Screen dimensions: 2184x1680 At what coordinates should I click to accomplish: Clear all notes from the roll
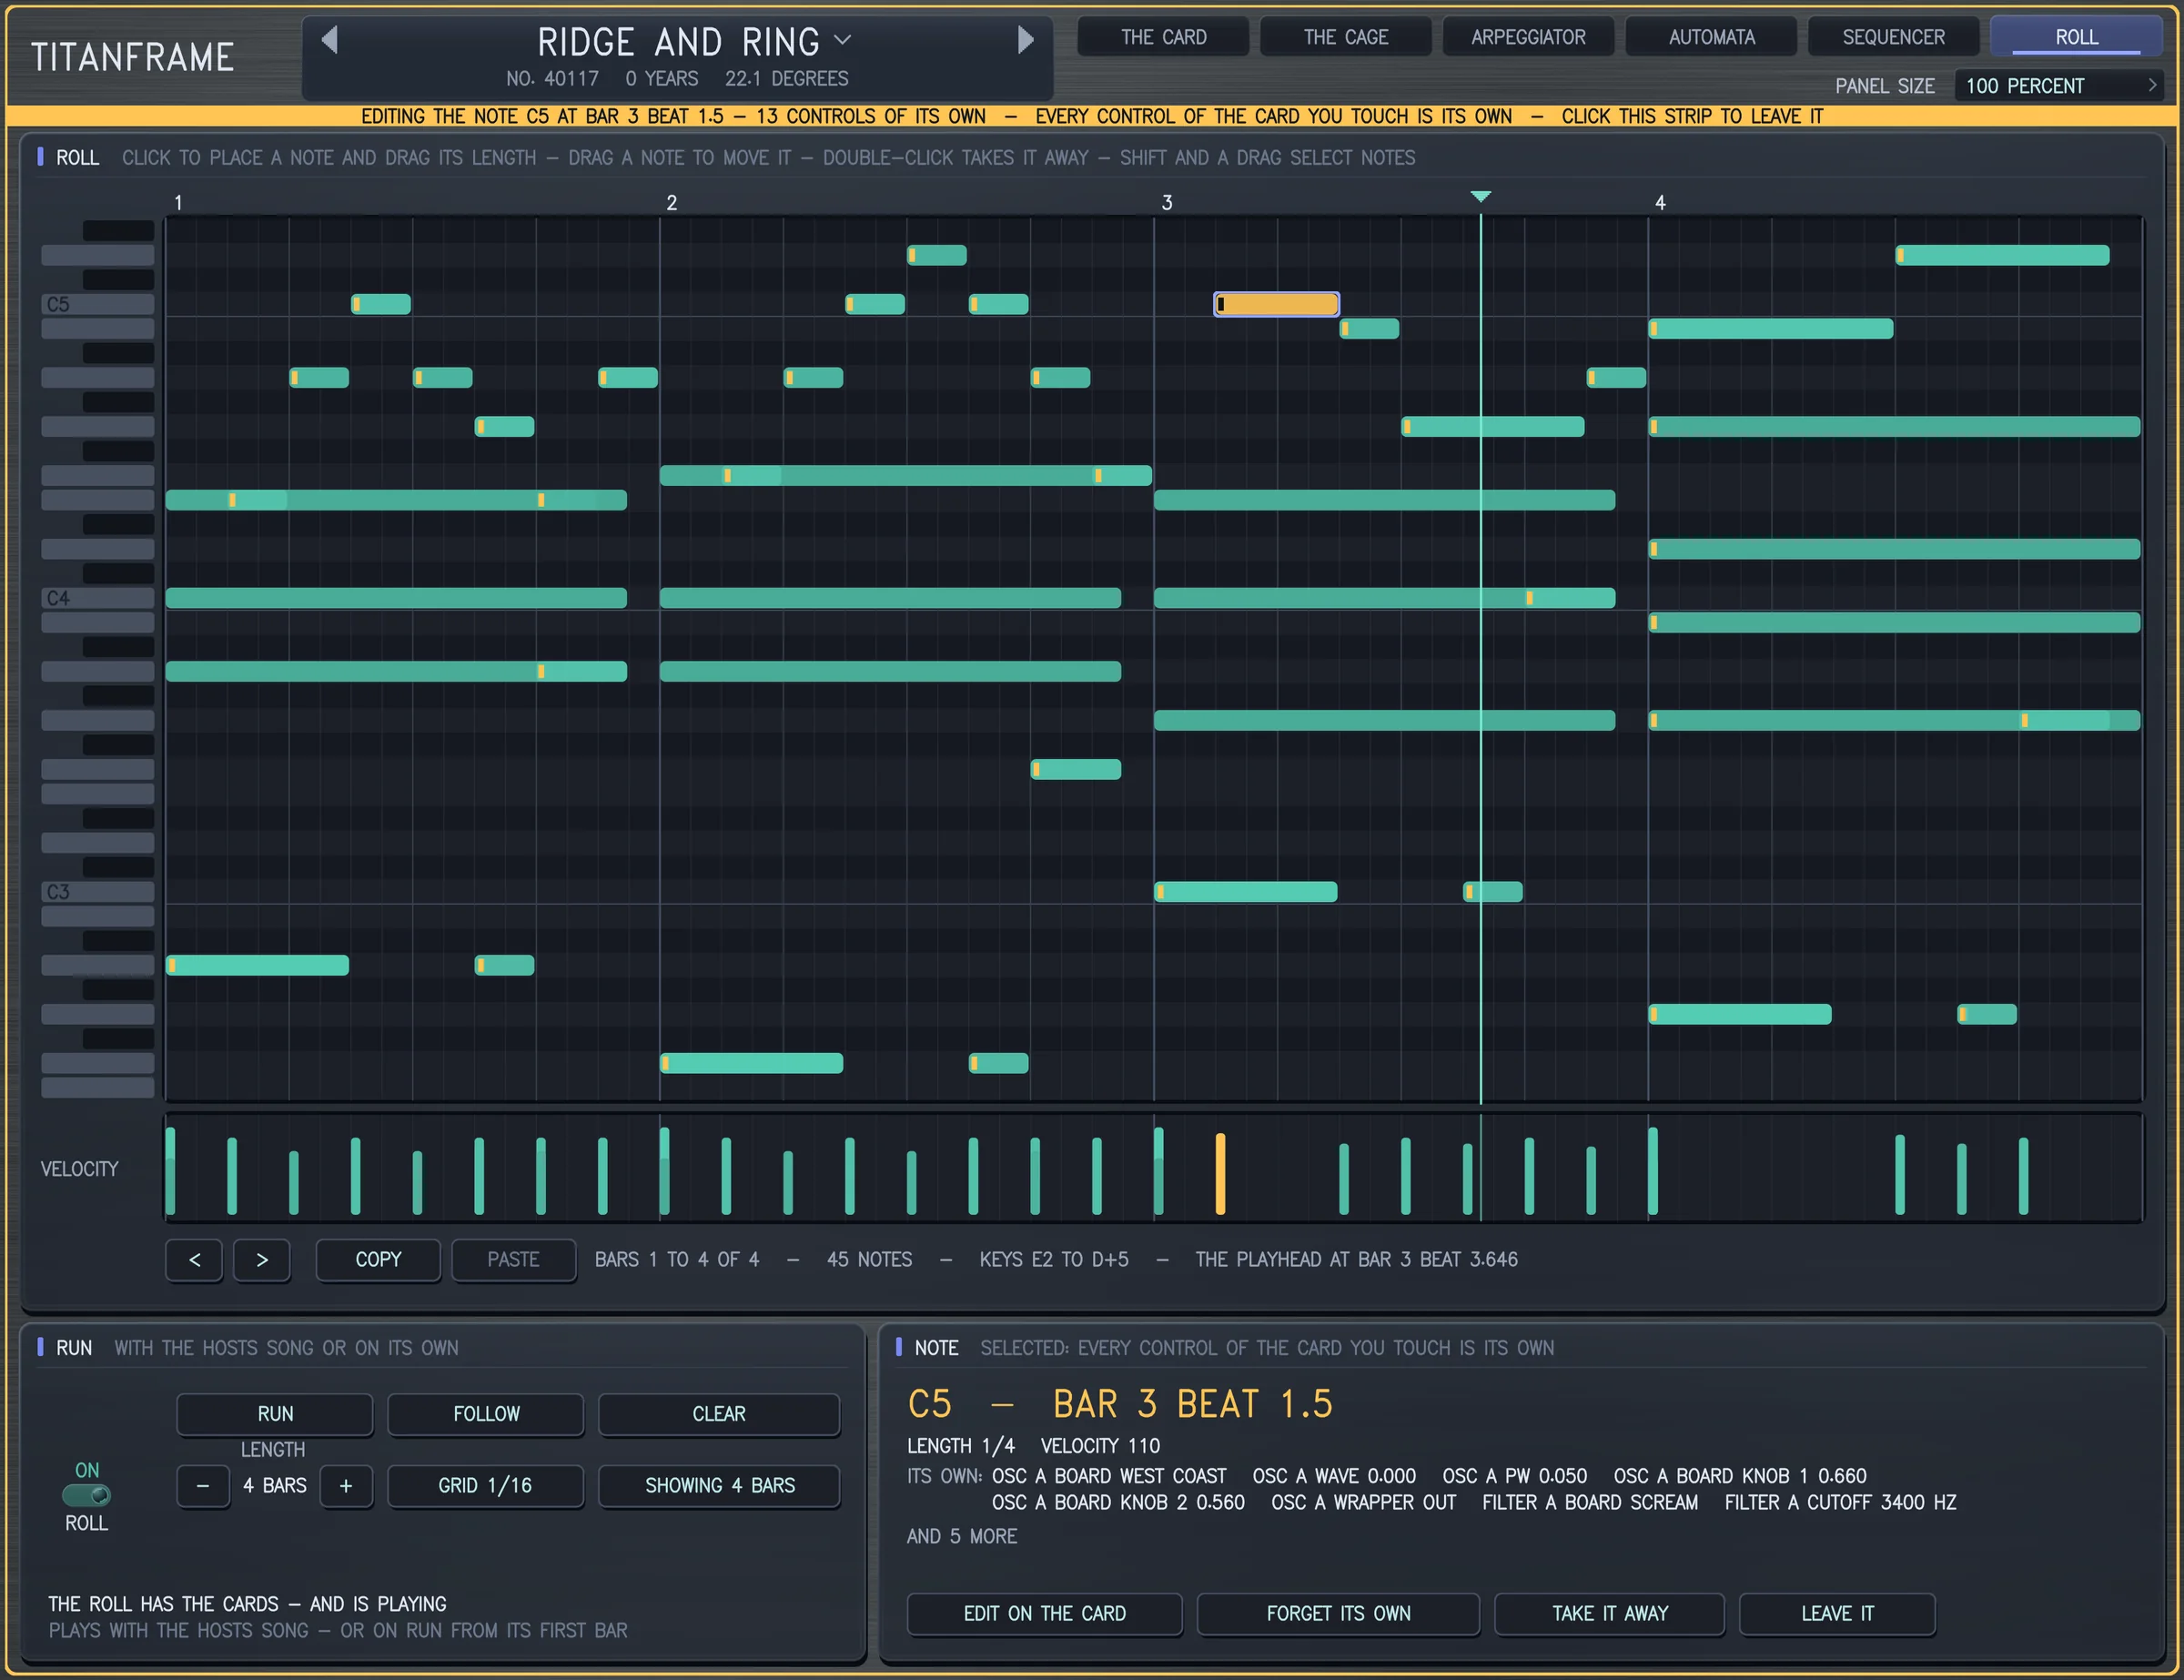pyautogui.click(x=718, y=1414)
